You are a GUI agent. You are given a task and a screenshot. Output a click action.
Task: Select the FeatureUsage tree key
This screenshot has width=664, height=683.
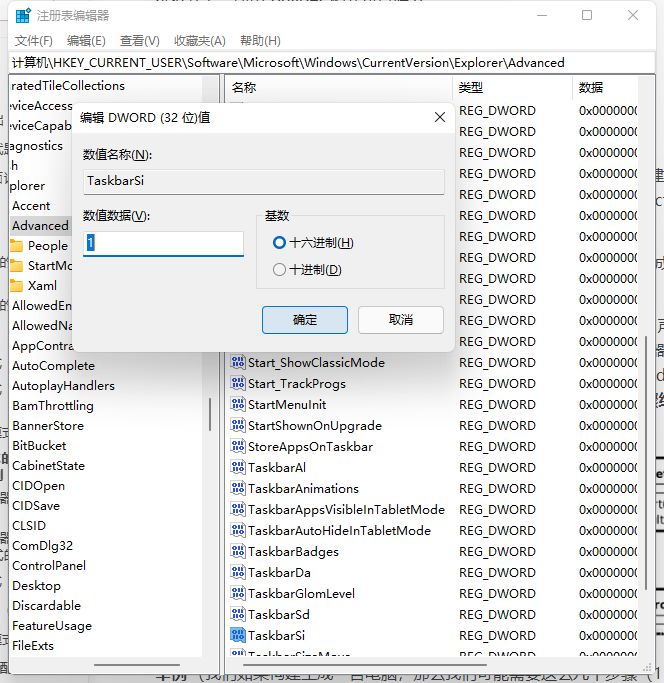point(52,626)
